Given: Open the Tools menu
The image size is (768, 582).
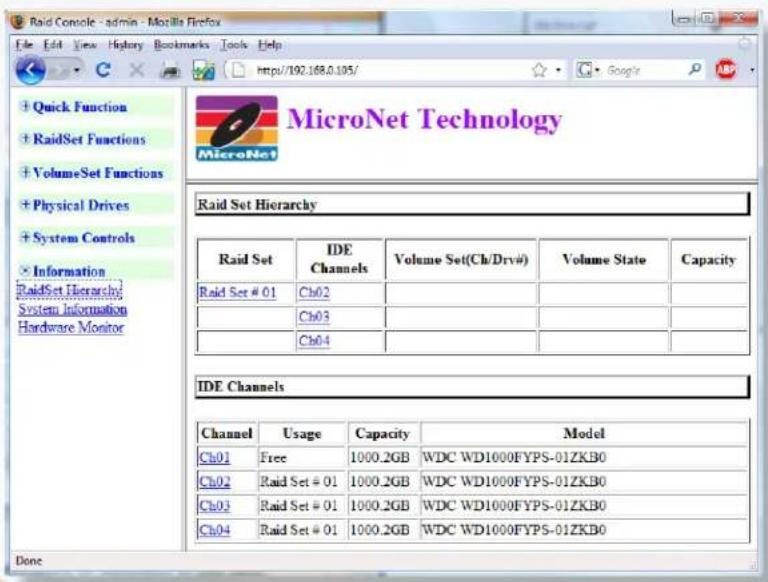Looking at the screenshot, I should tap(234, 45).
